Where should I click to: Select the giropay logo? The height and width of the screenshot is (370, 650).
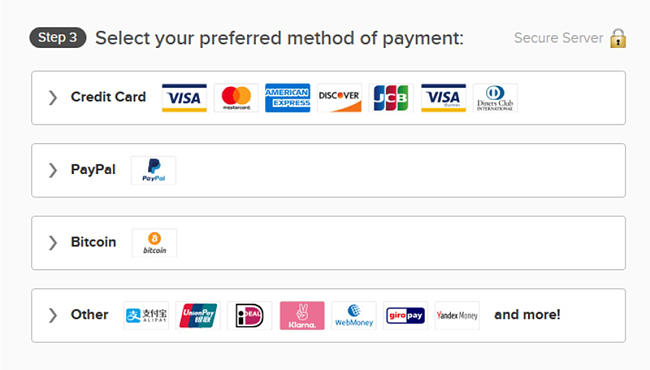coord(405,315)
